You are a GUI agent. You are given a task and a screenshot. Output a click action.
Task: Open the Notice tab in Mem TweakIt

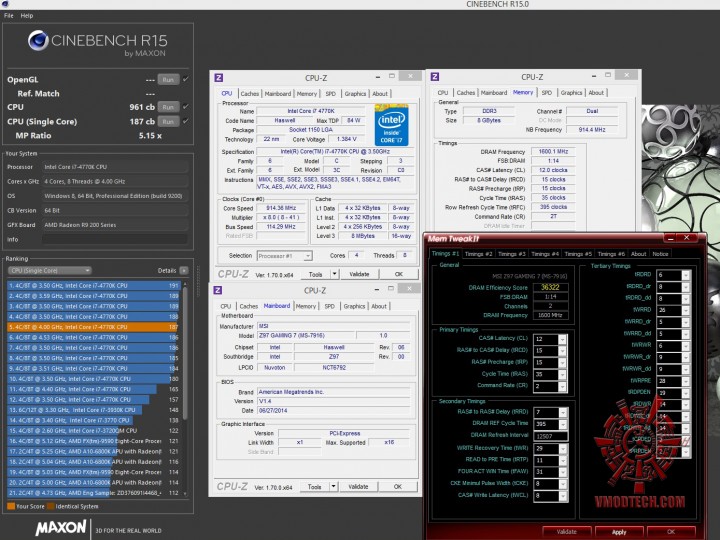pos(660,254)
